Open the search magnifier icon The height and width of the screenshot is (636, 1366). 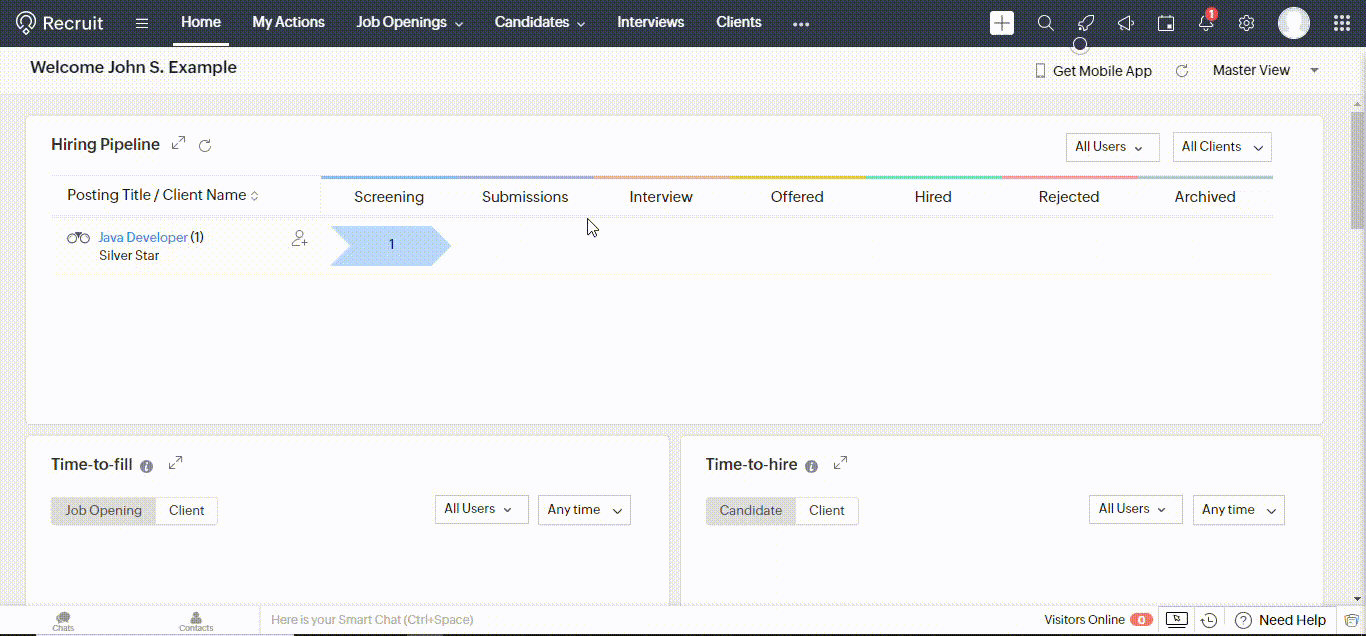[1045, 23]
